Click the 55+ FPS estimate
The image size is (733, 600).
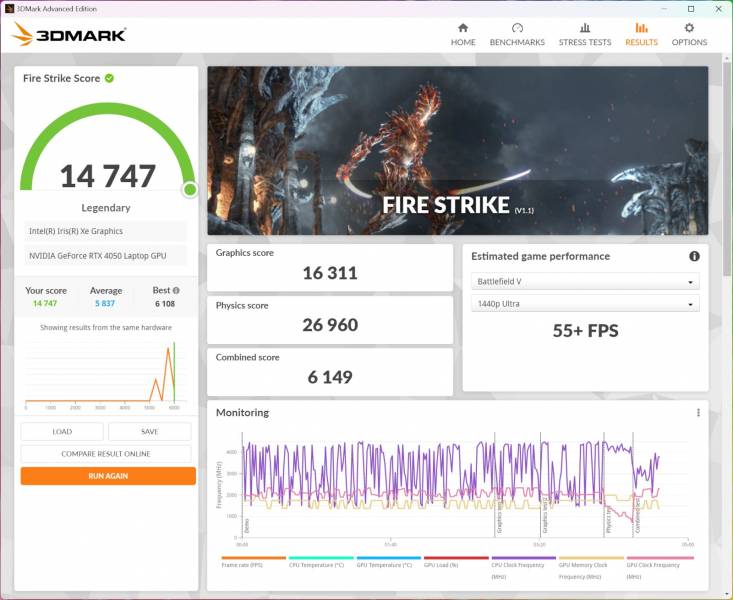(x=585, y=331)
